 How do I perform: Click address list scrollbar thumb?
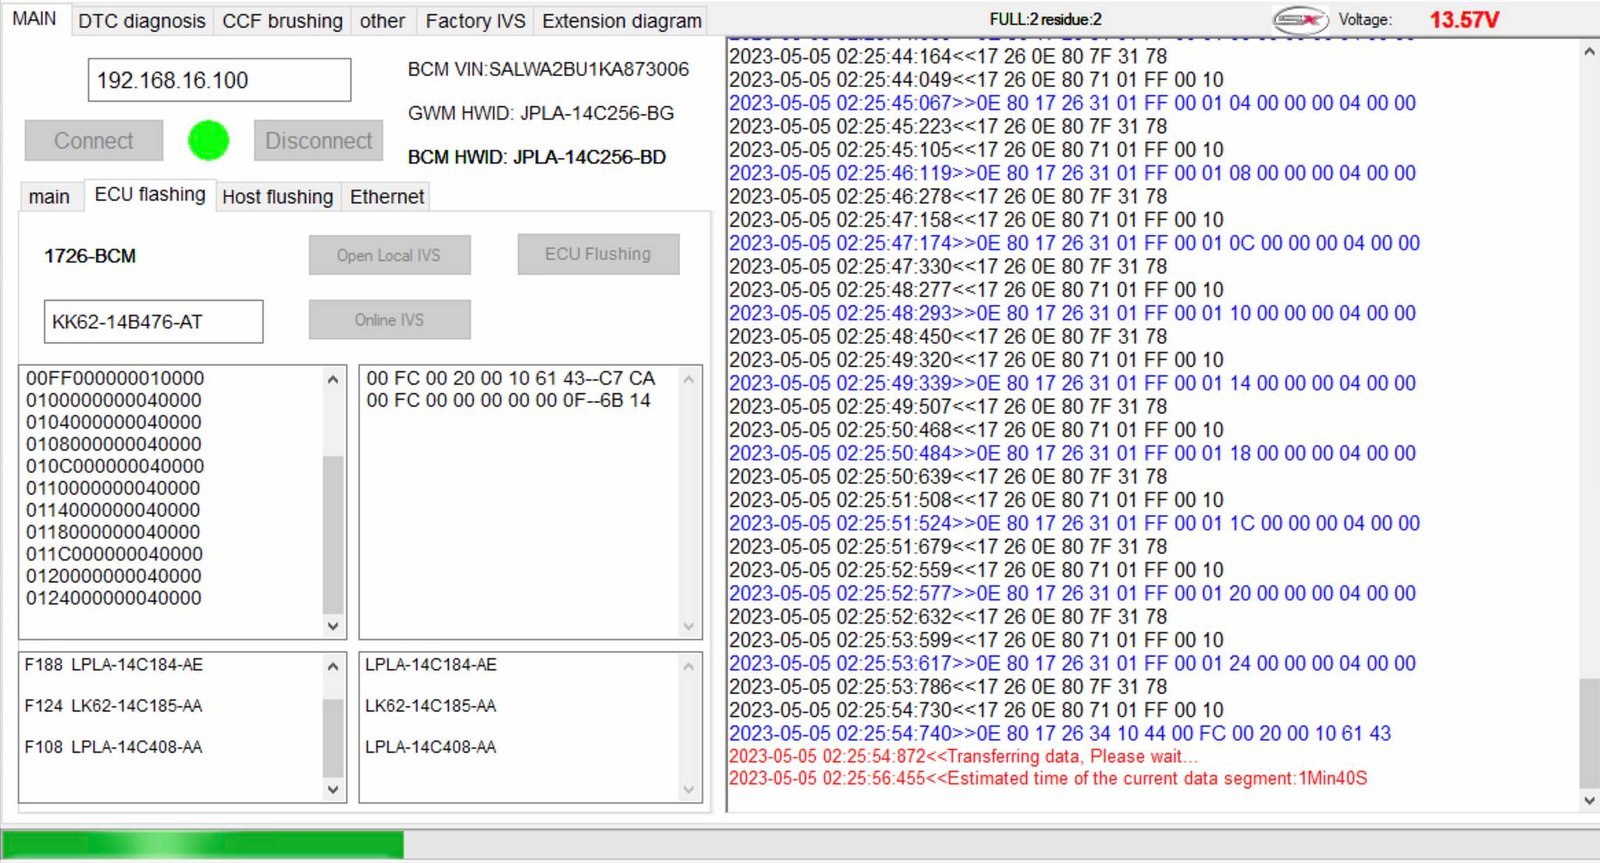pos(333,534)
